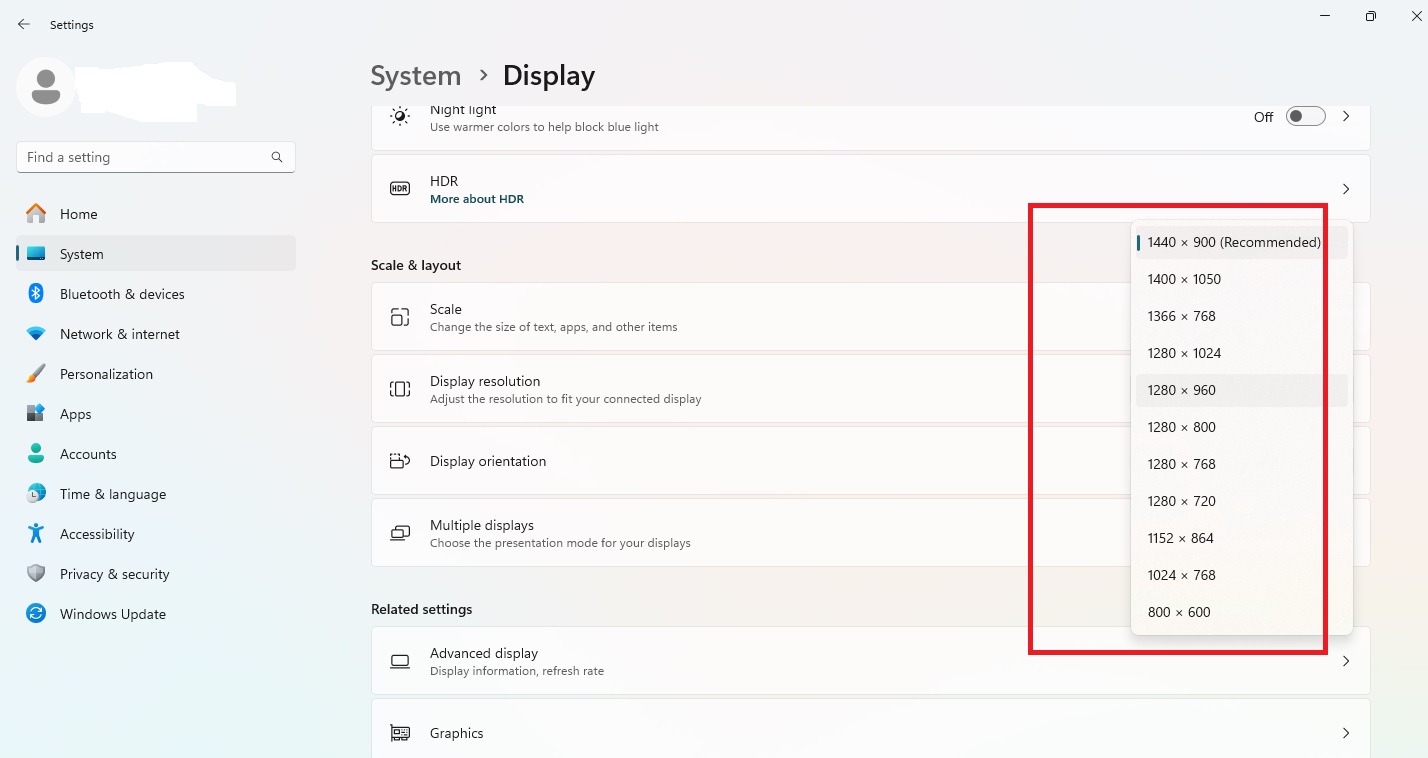Click the HDR badge icon
Screen dimensions: 1428x758
400,189
